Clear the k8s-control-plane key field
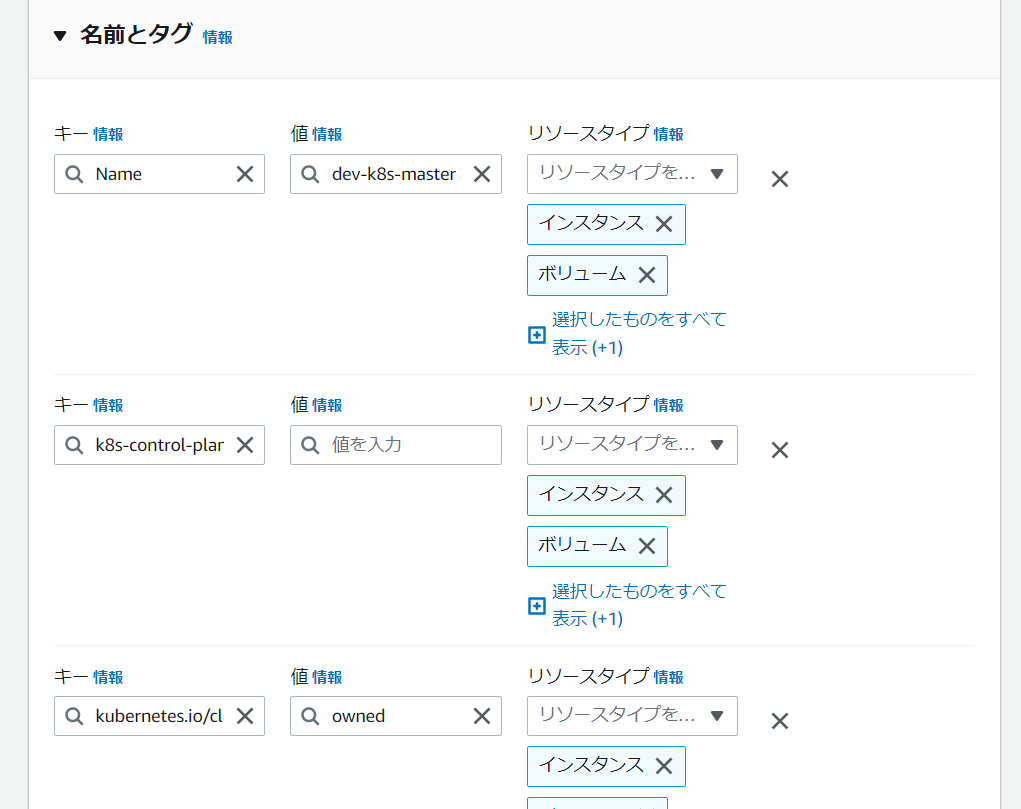The image size is (1021, 809). (x=245, y=445)
